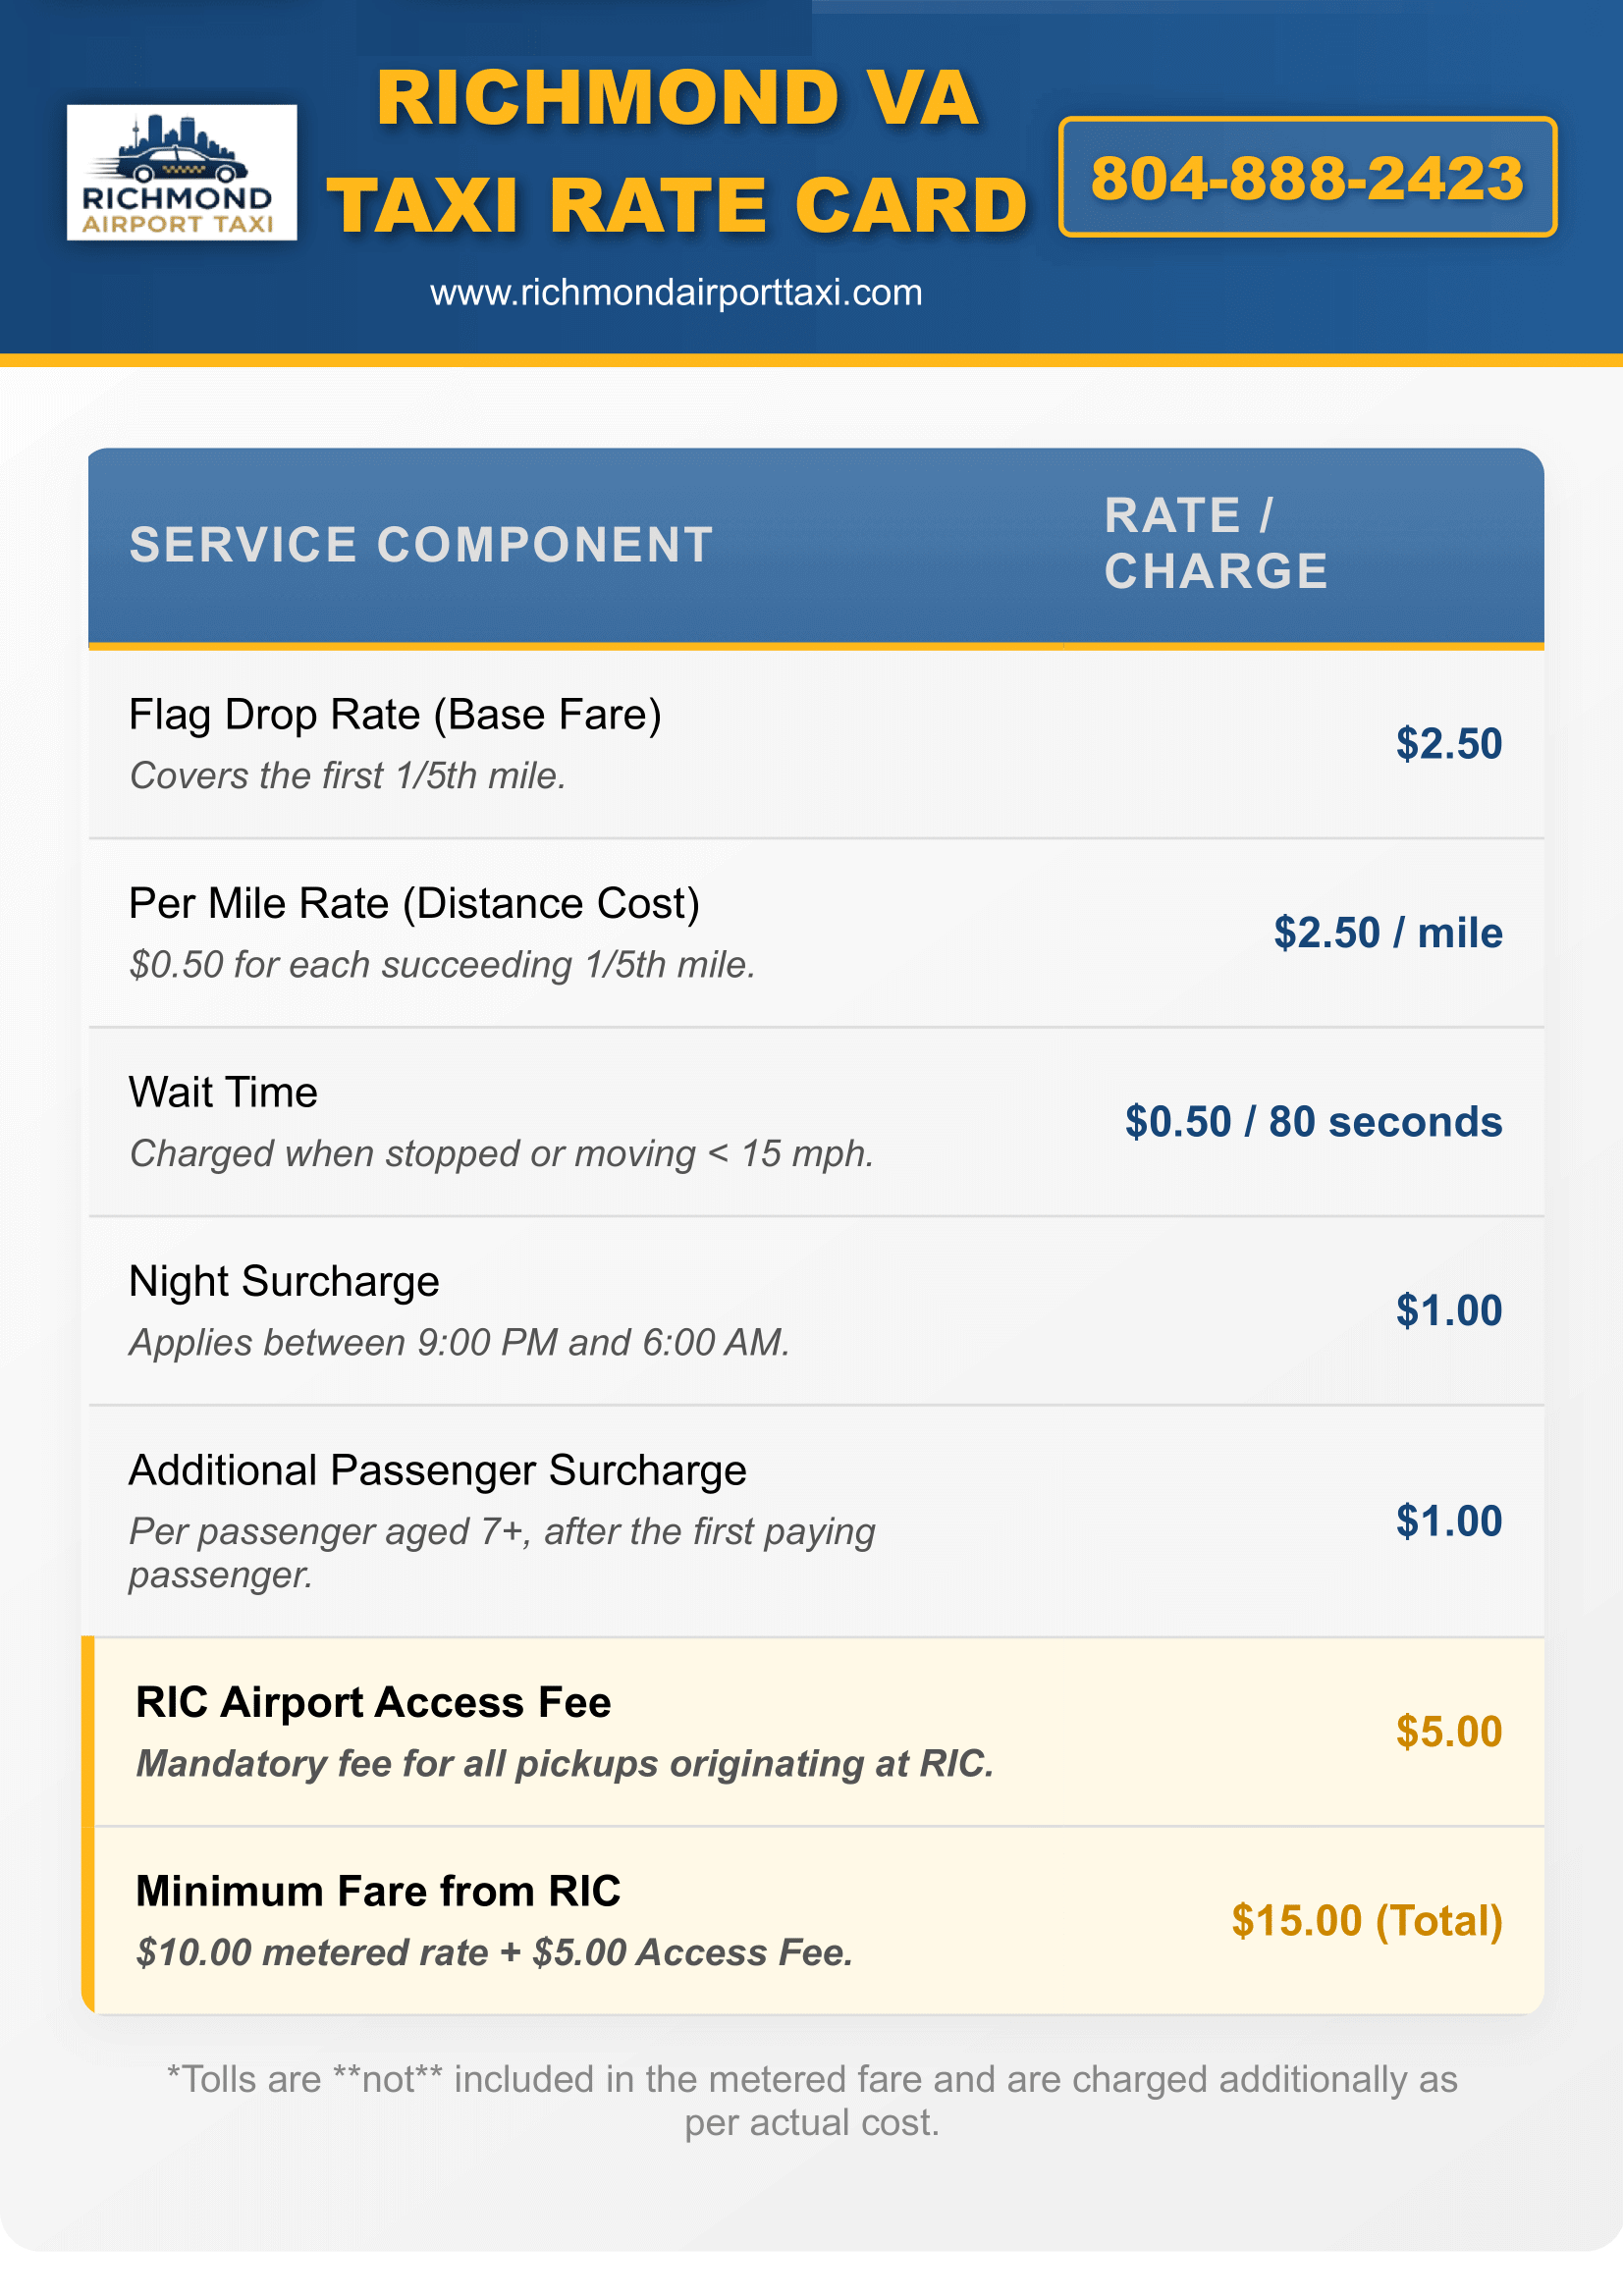Click the $2.50 flag drop price
This screenshot has height=2296, width=1623.
coord(1448,743)
